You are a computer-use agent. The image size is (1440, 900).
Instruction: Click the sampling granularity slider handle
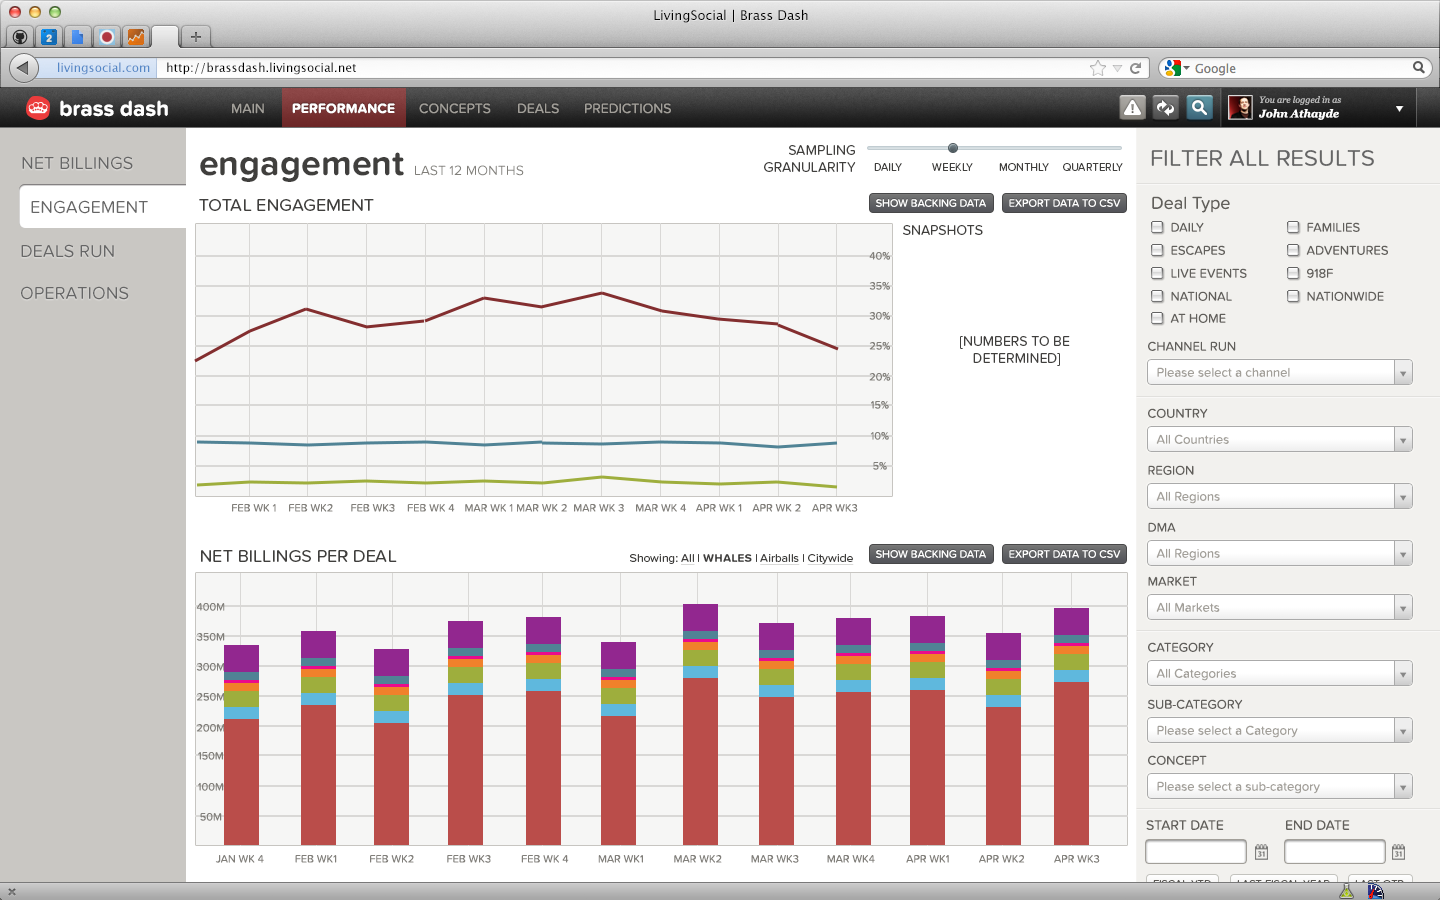click(x=953, y=148)
